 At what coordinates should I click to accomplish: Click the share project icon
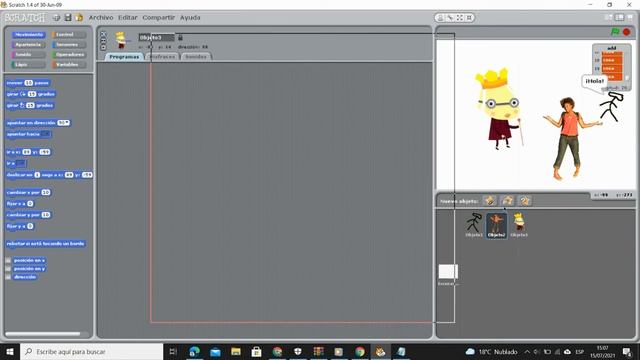(79, 18)
